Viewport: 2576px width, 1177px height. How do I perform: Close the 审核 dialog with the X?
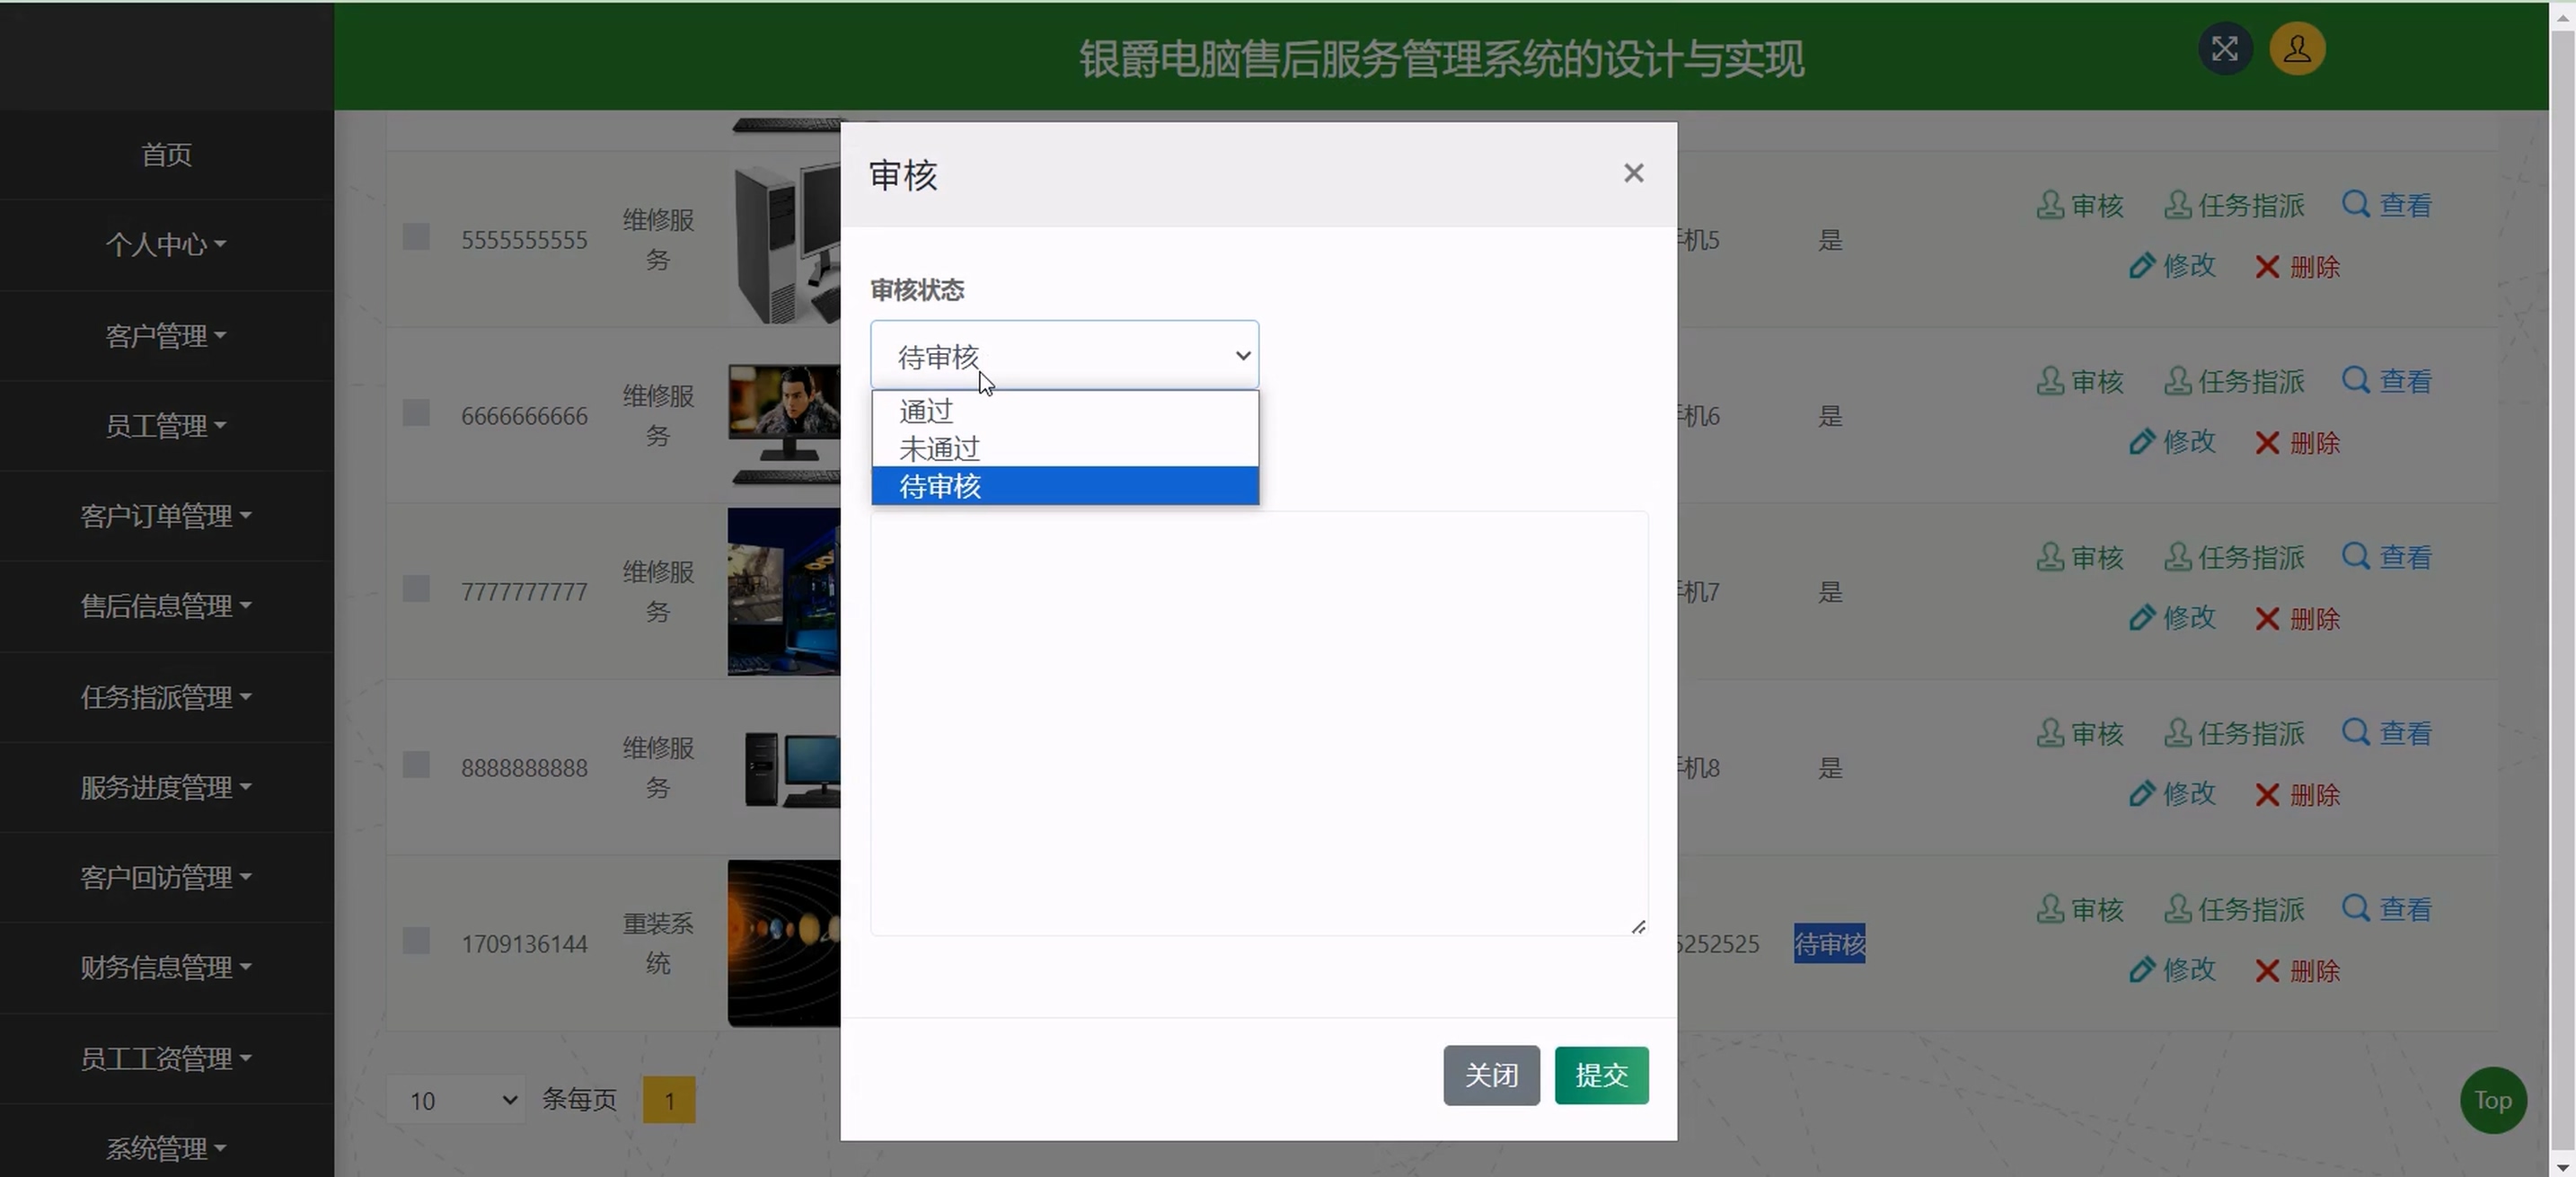tap(1633, 173)
